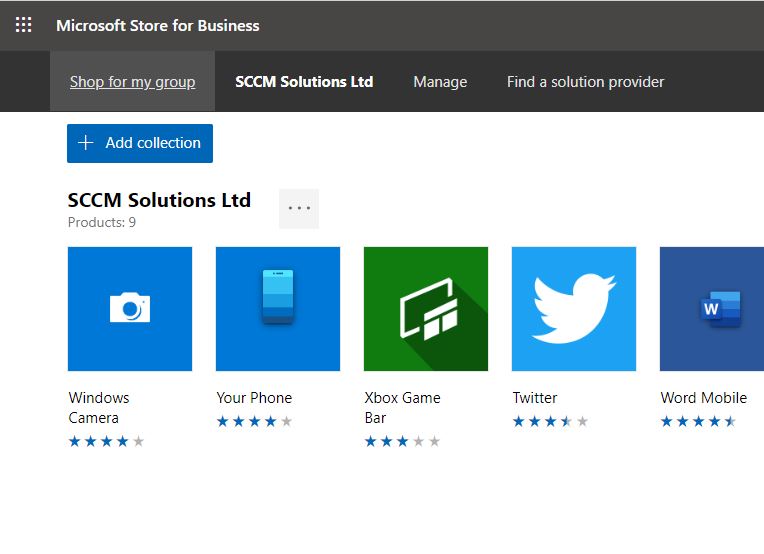
Task: Click the Twitter star rating
Action: coord(550,422)
